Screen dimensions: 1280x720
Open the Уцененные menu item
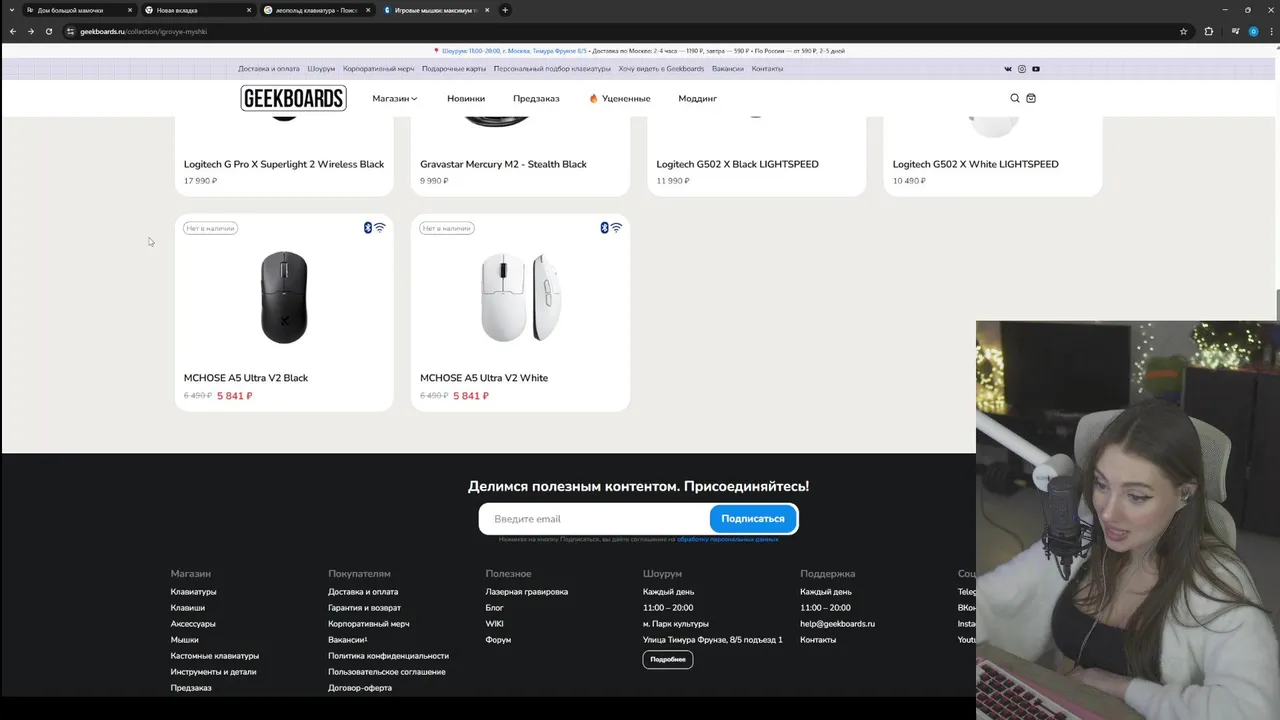click(x=619, y=99)
